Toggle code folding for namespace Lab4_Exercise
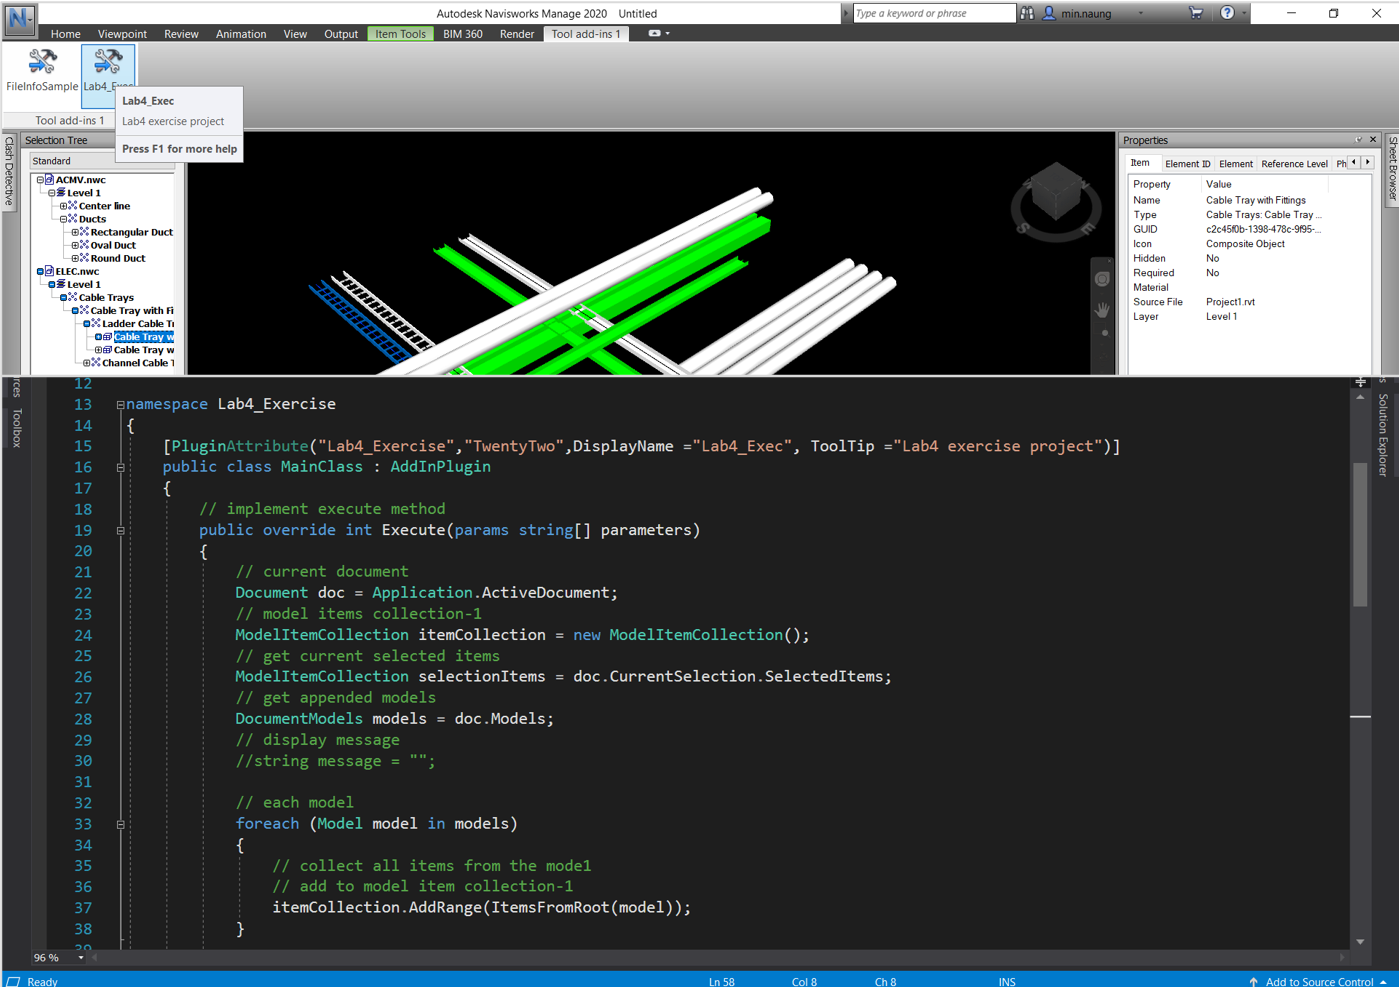This screenshot has height=987, width=1399. coord(120,405)
